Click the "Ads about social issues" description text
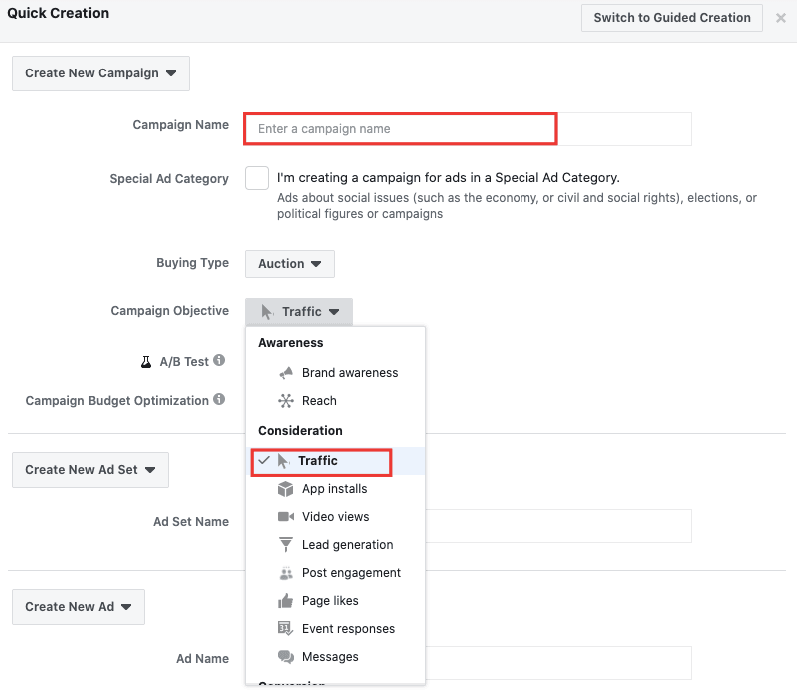Screen dimensions: 797x692 point(516,205)
